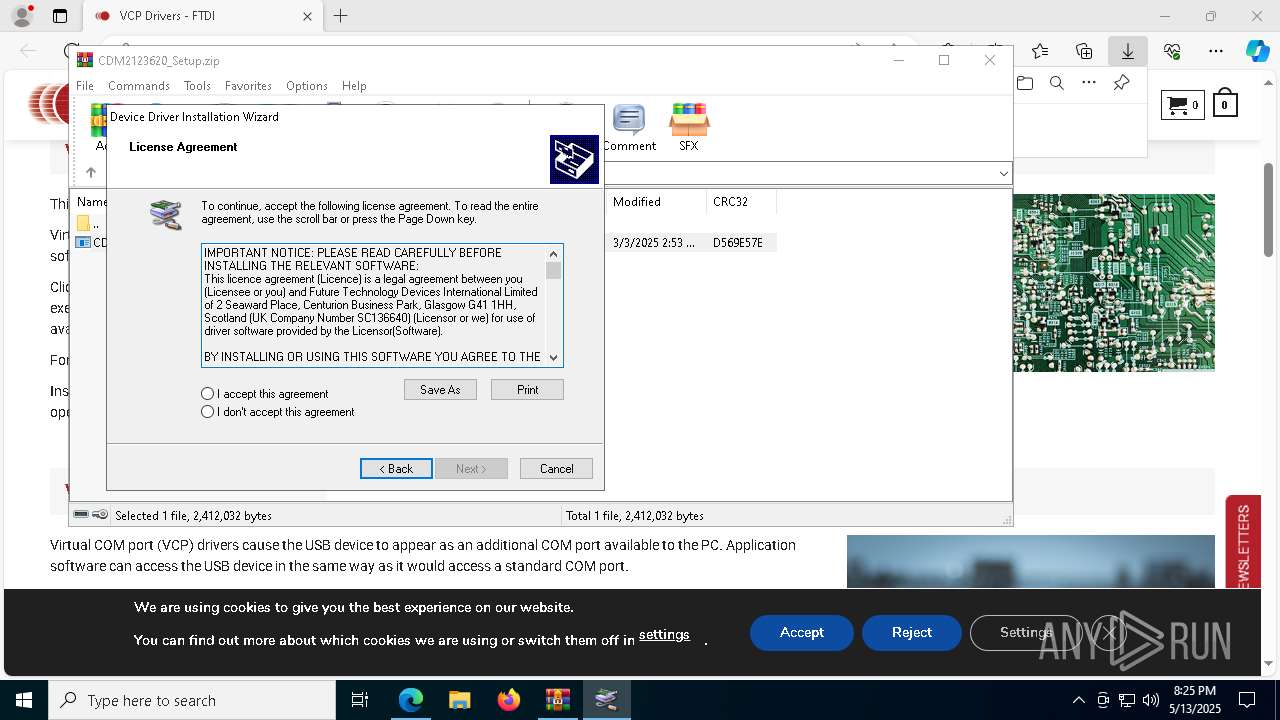Open WinRAR Tools menu
Screen dimensions: 1280x720
point(197,86)
